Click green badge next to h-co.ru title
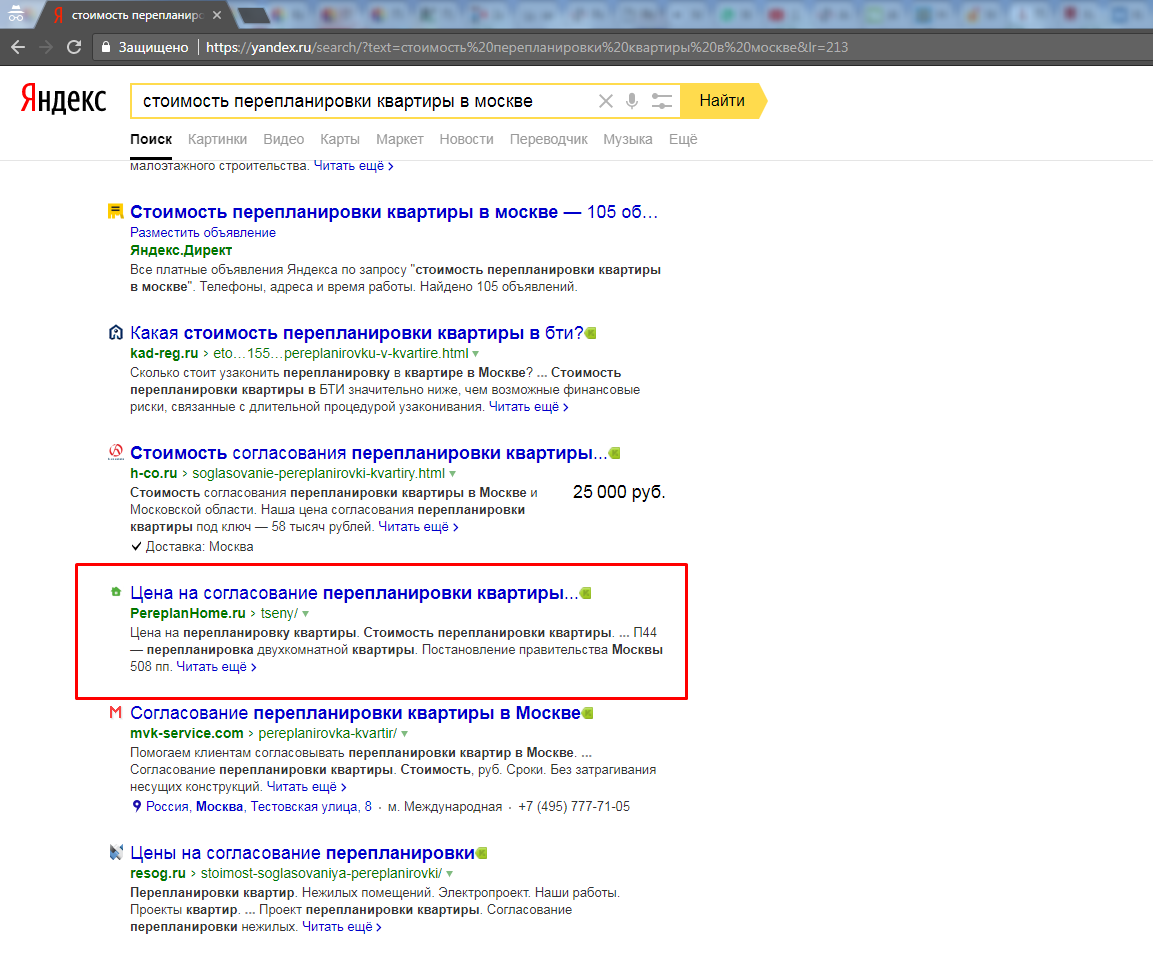 click(615, 453)
